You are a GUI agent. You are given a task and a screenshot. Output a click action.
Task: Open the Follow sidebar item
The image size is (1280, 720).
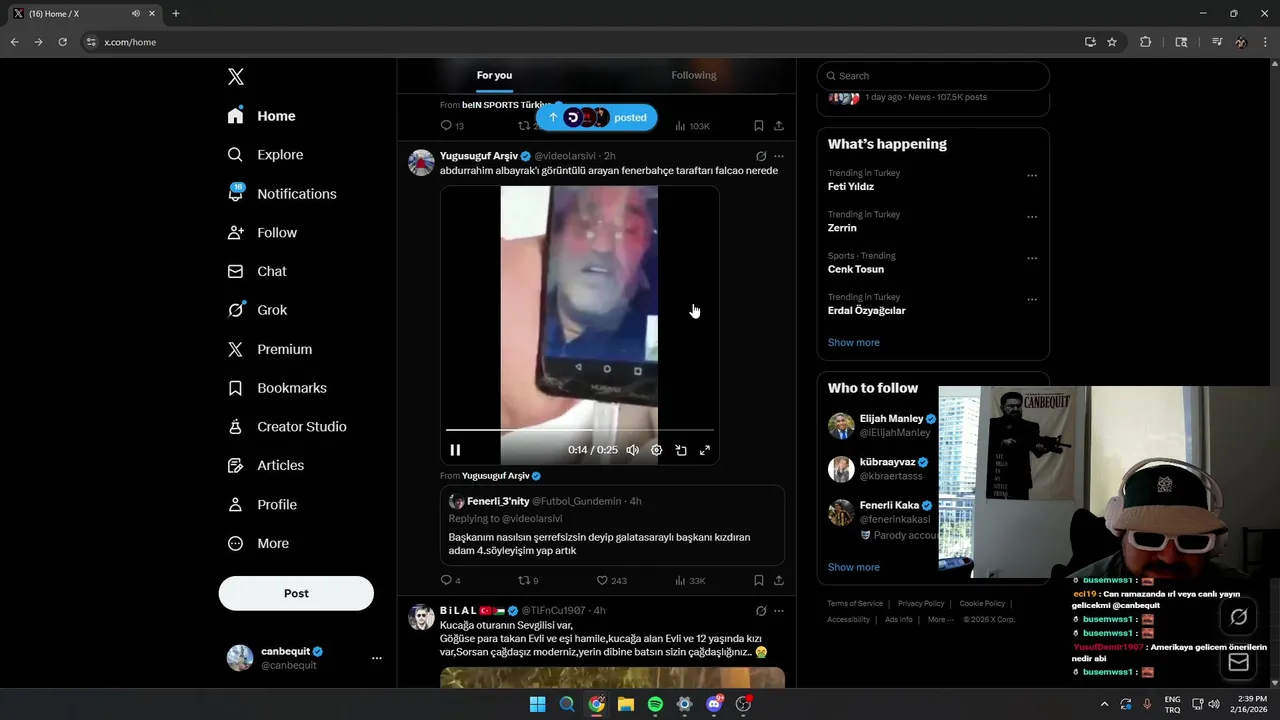(x=262, y=232)
